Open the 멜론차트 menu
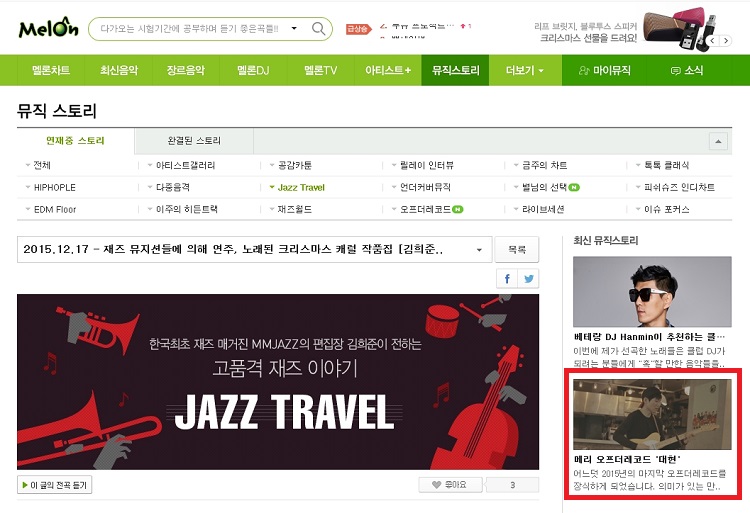The image size is (750, 513). [51, 70]
